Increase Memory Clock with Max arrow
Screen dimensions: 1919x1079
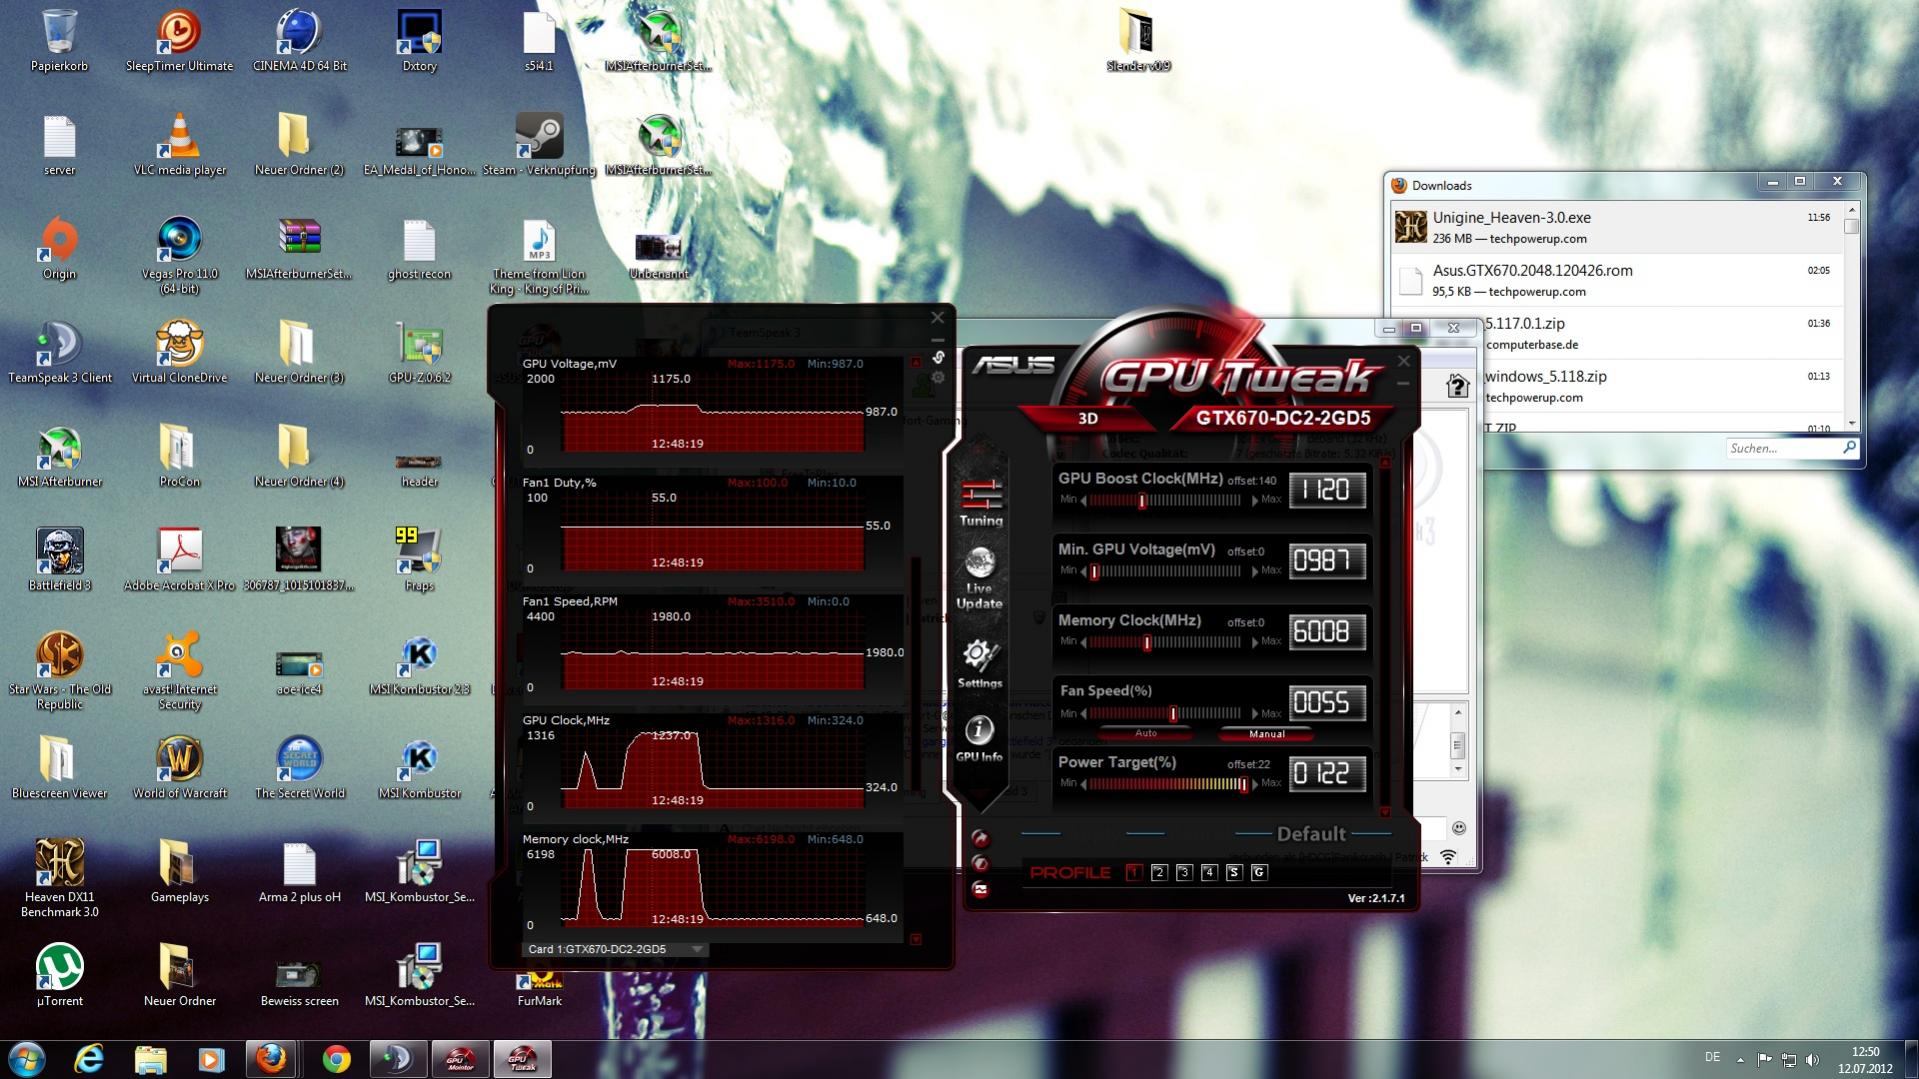(1255, 642)
